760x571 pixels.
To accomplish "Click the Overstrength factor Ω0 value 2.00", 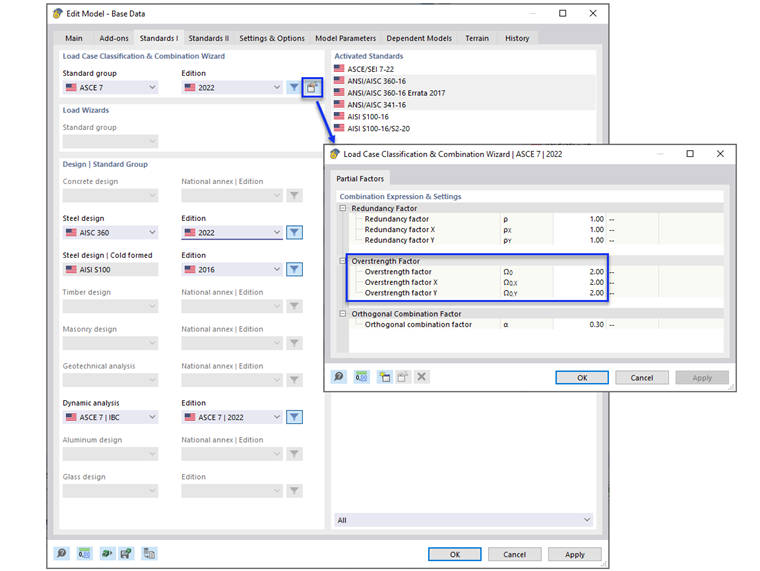I will [580, 272].
